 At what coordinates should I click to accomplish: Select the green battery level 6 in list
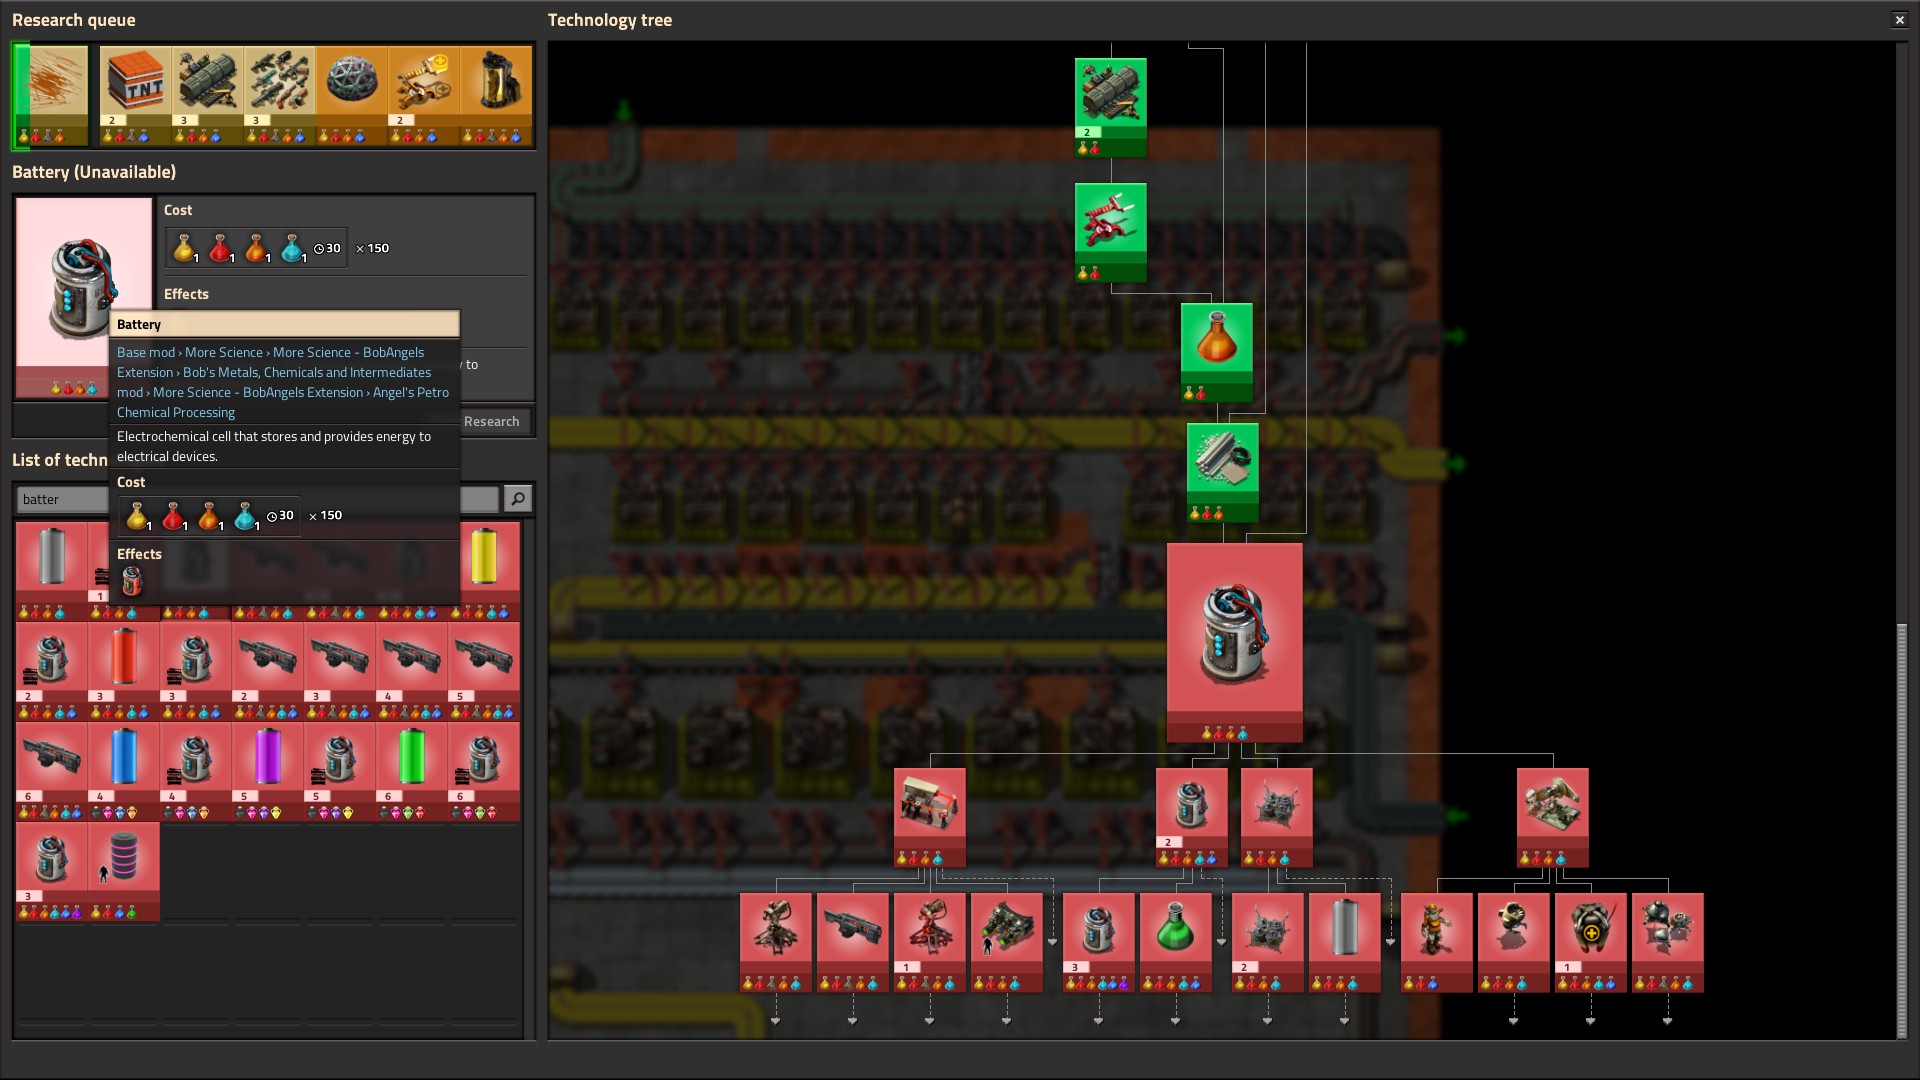[412, 770]
